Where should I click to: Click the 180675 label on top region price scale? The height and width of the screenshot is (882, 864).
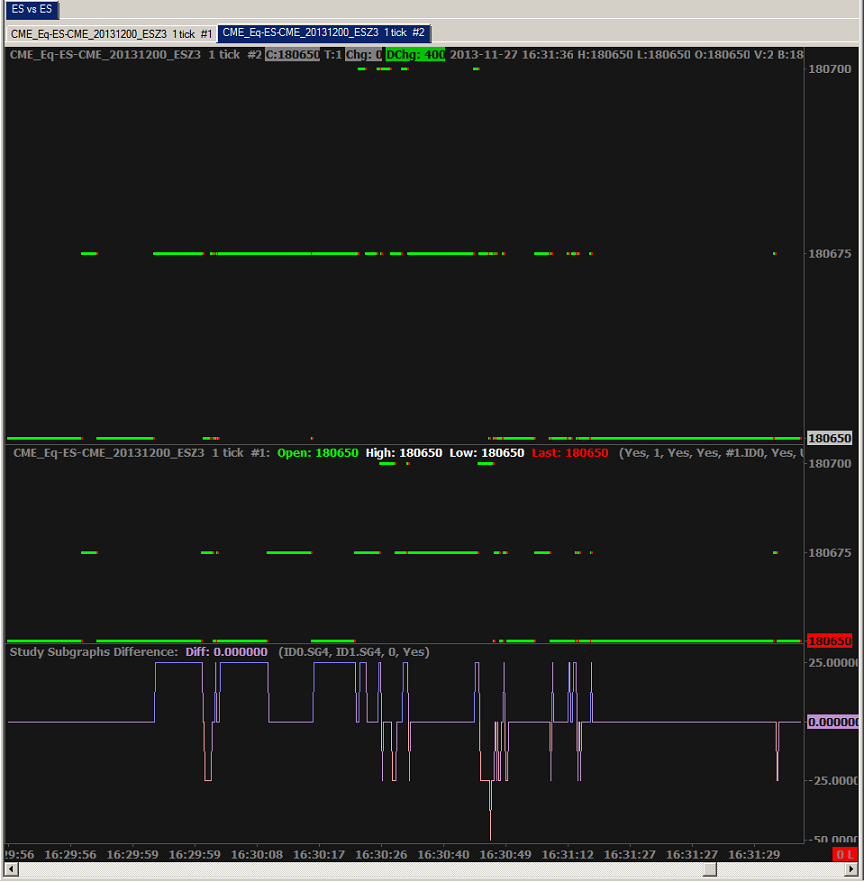pyautogui.click(x=830, y=254)
